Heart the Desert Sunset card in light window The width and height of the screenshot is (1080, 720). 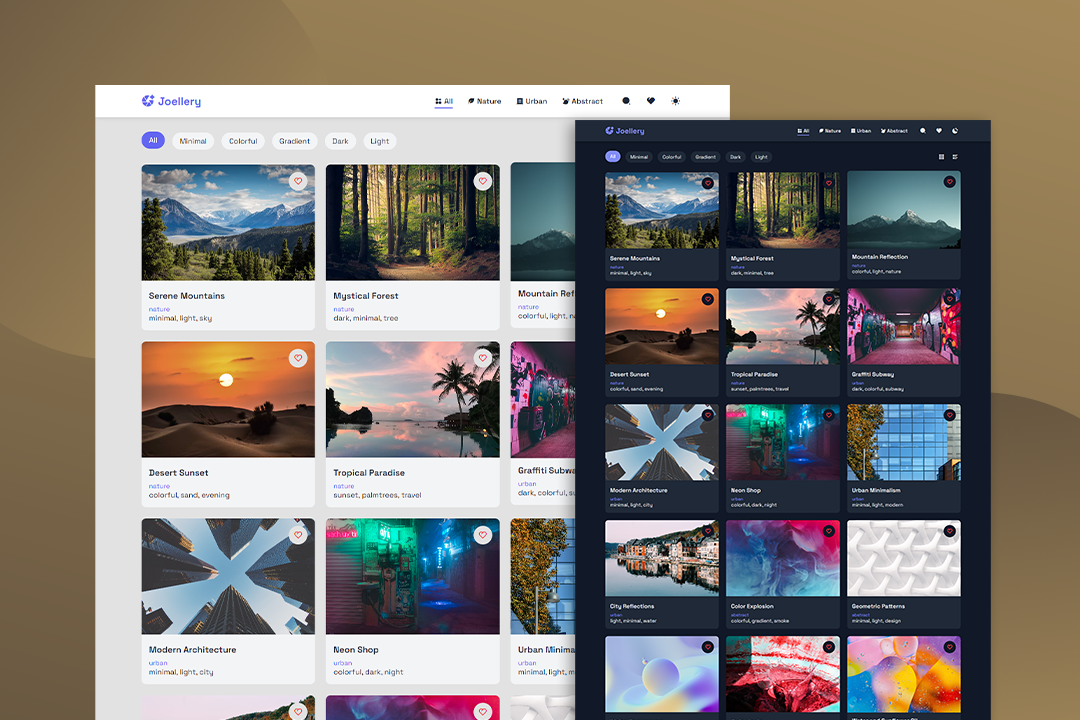coord(298,358)
